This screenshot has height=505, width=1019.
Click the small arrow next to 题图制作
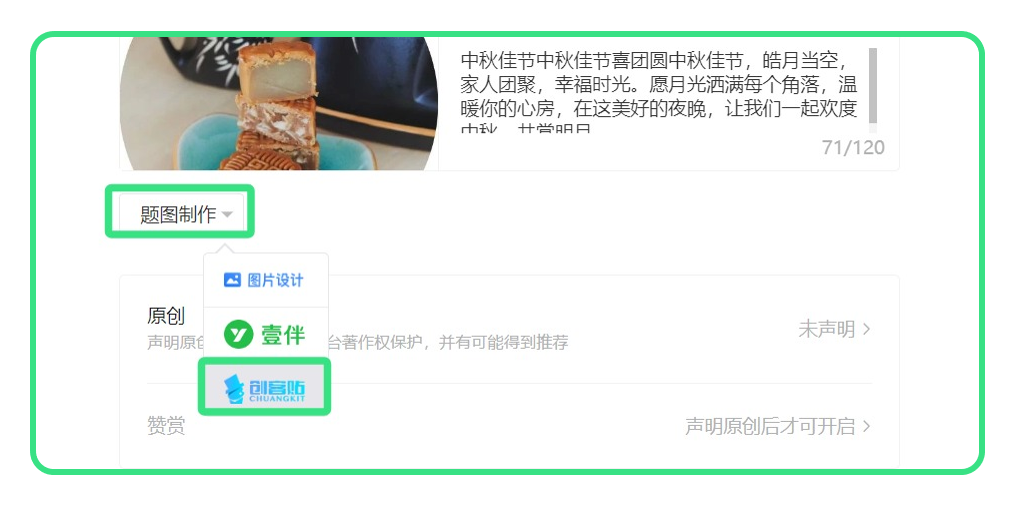click(227, 214)
